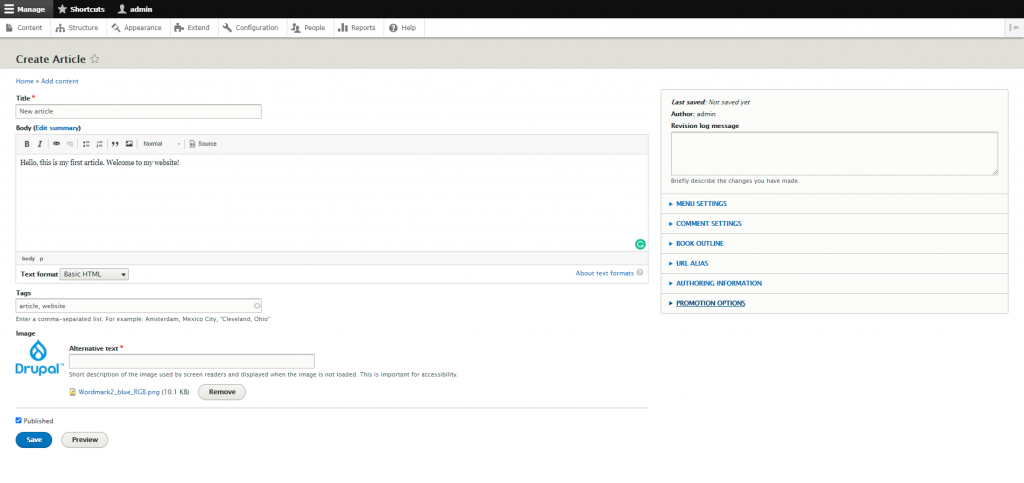
Task: Toggle bold formatting in body editor
Action: [x=27, y=144]
